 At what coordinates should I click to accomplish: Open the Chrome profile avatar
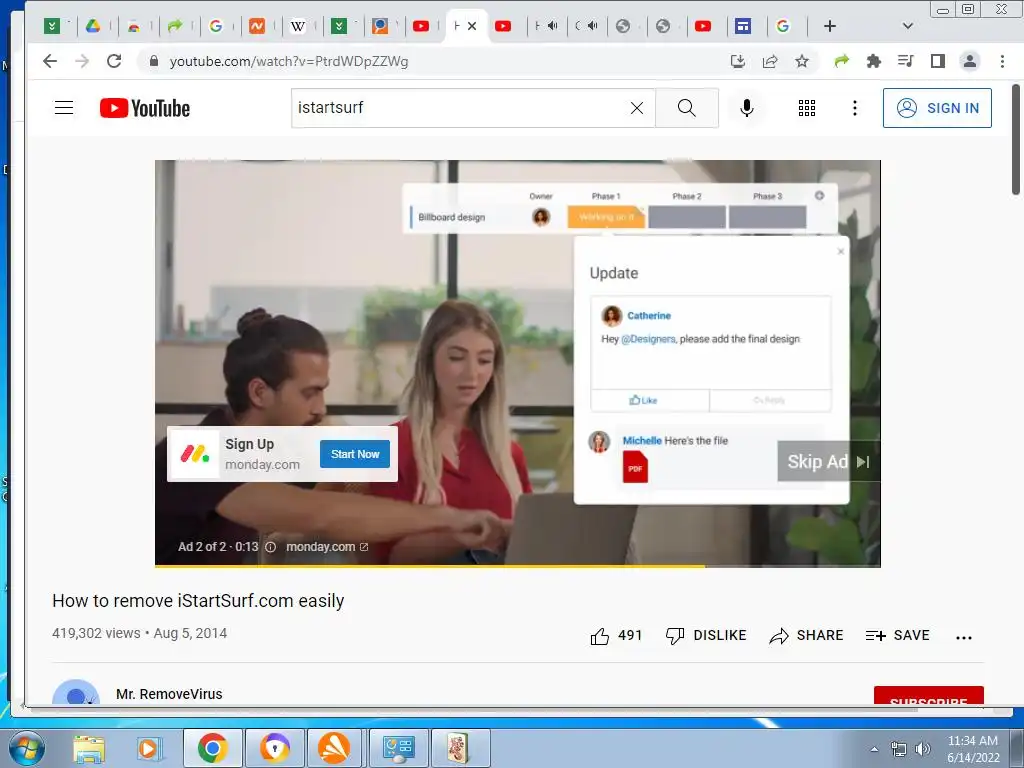(970, 61)
